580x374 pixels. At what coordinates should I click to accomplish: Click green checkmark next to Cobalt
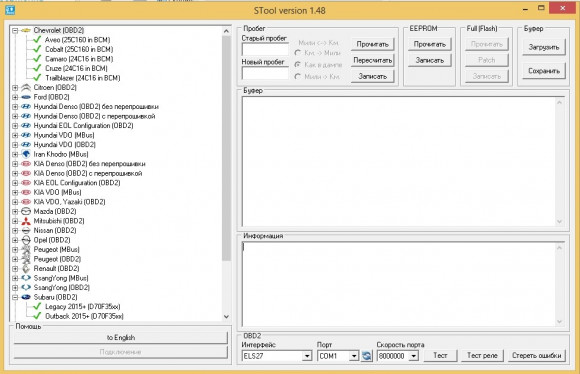click(x=37, y=49)
